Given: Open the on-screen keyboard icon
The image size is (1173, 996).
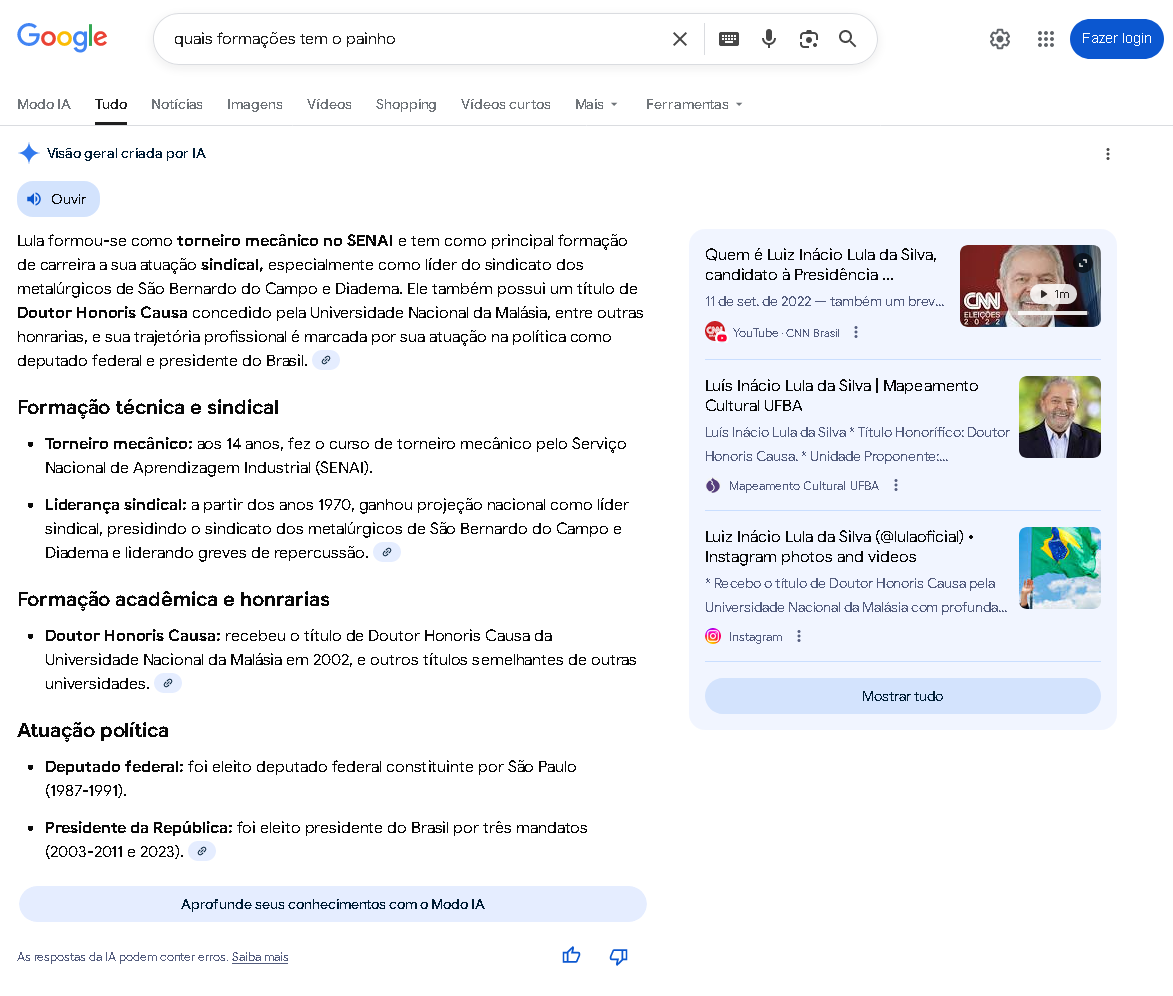Looking at the screenshot, I should point(729,39).
